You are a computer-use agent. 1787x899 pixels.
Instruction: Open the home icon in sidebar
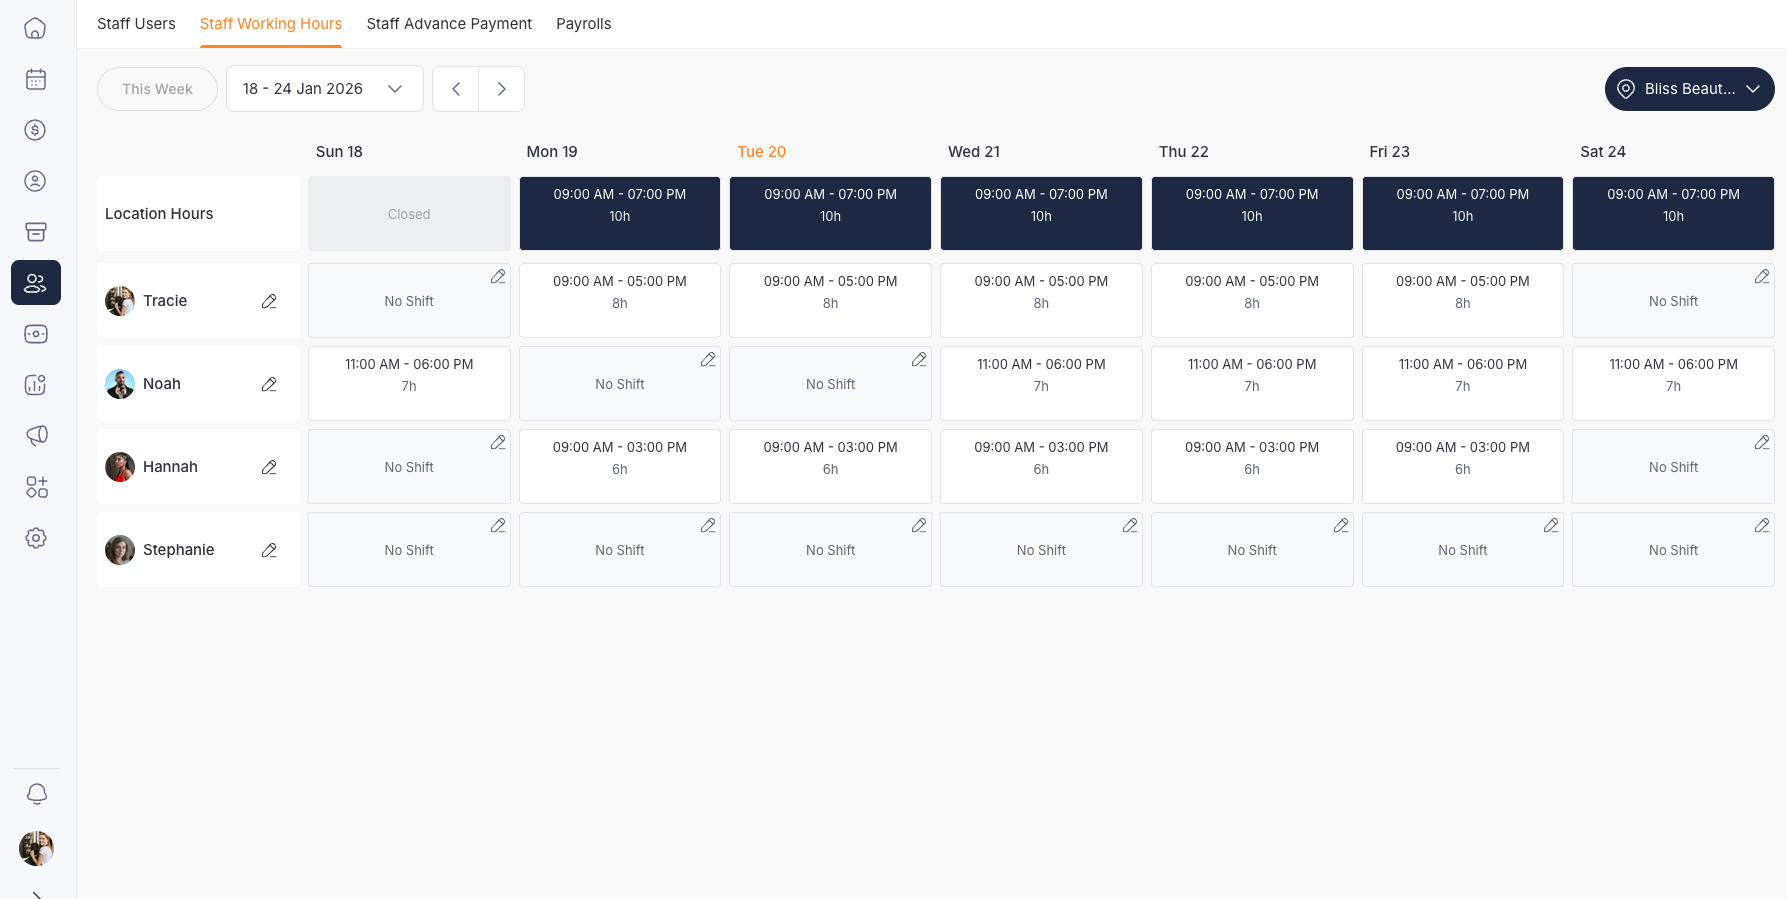[36, 28]
